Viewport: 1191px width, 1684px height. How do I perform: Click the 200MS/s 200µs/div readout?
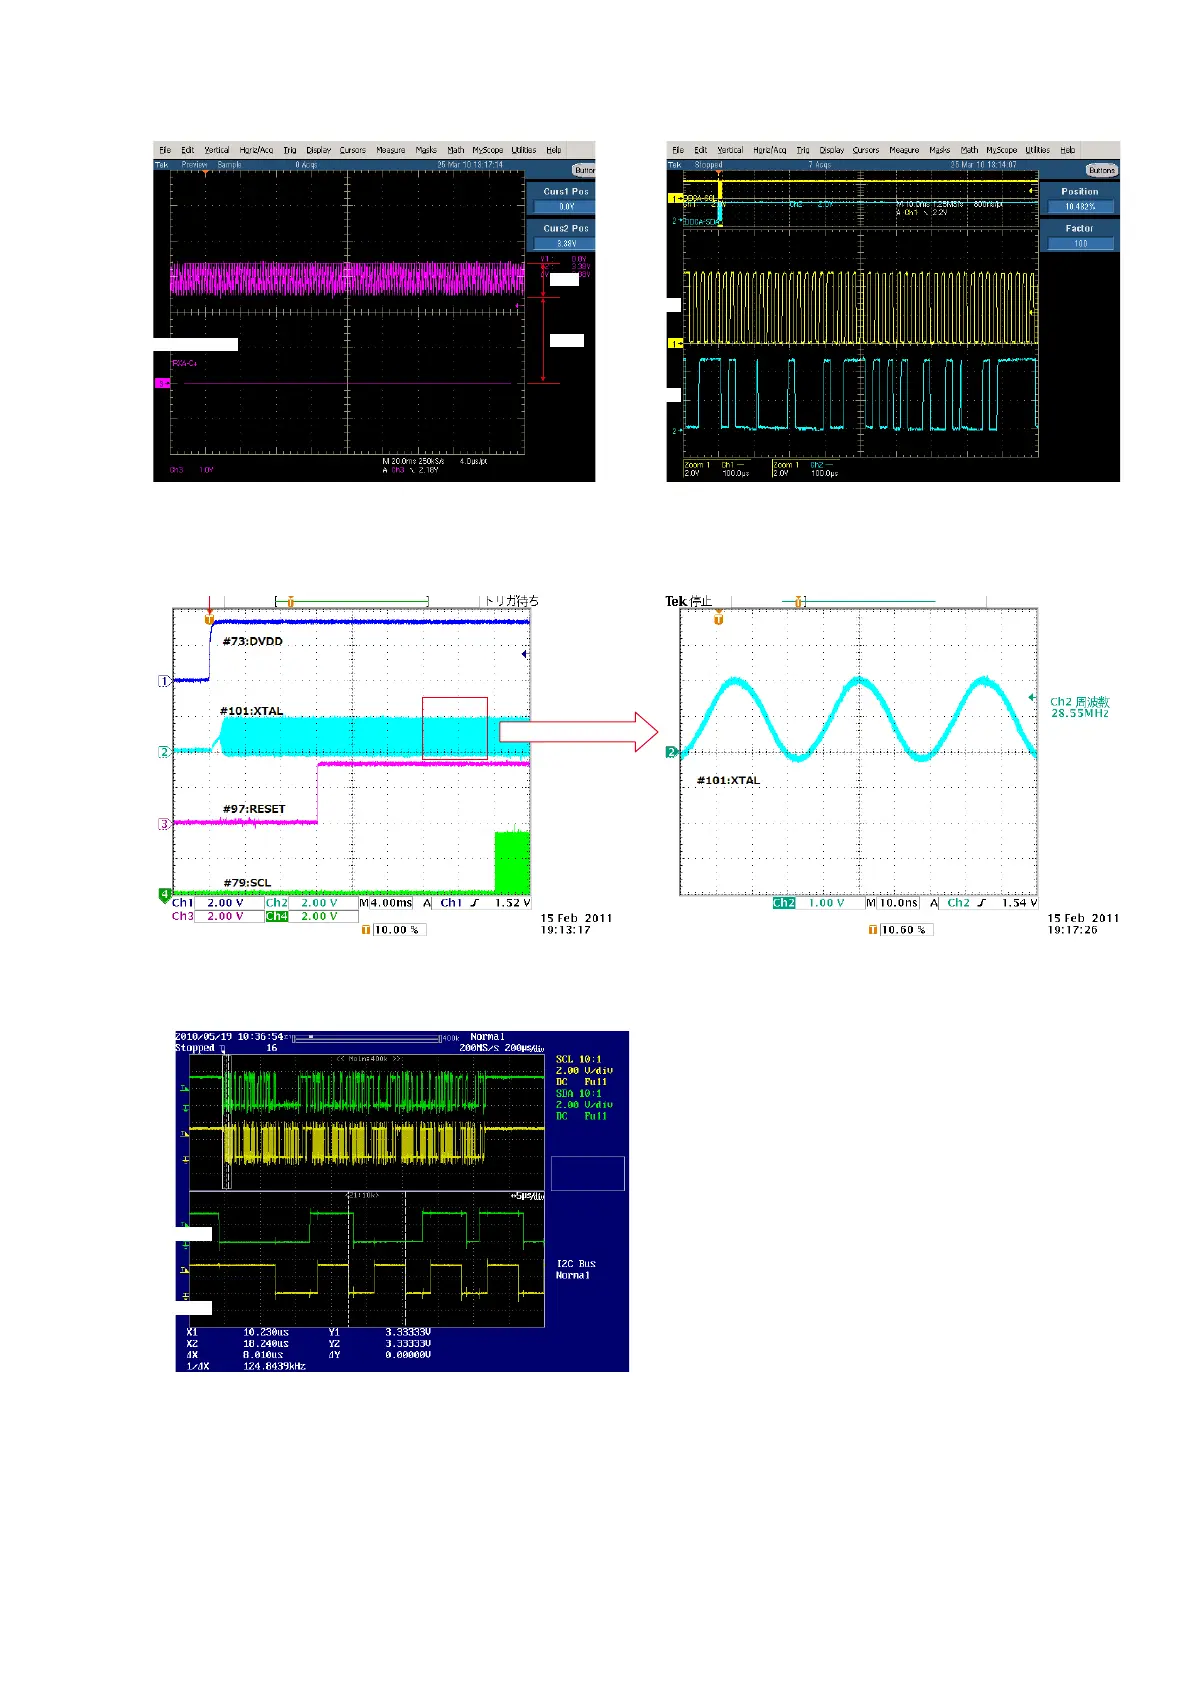[501, 1048]
